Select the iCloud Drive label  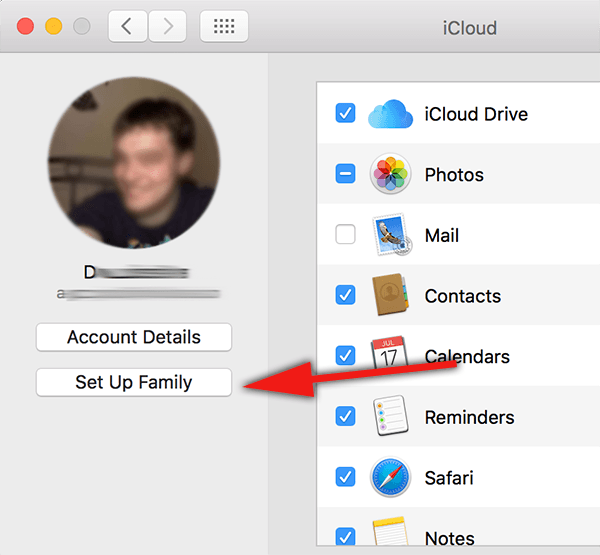(476, 114)
